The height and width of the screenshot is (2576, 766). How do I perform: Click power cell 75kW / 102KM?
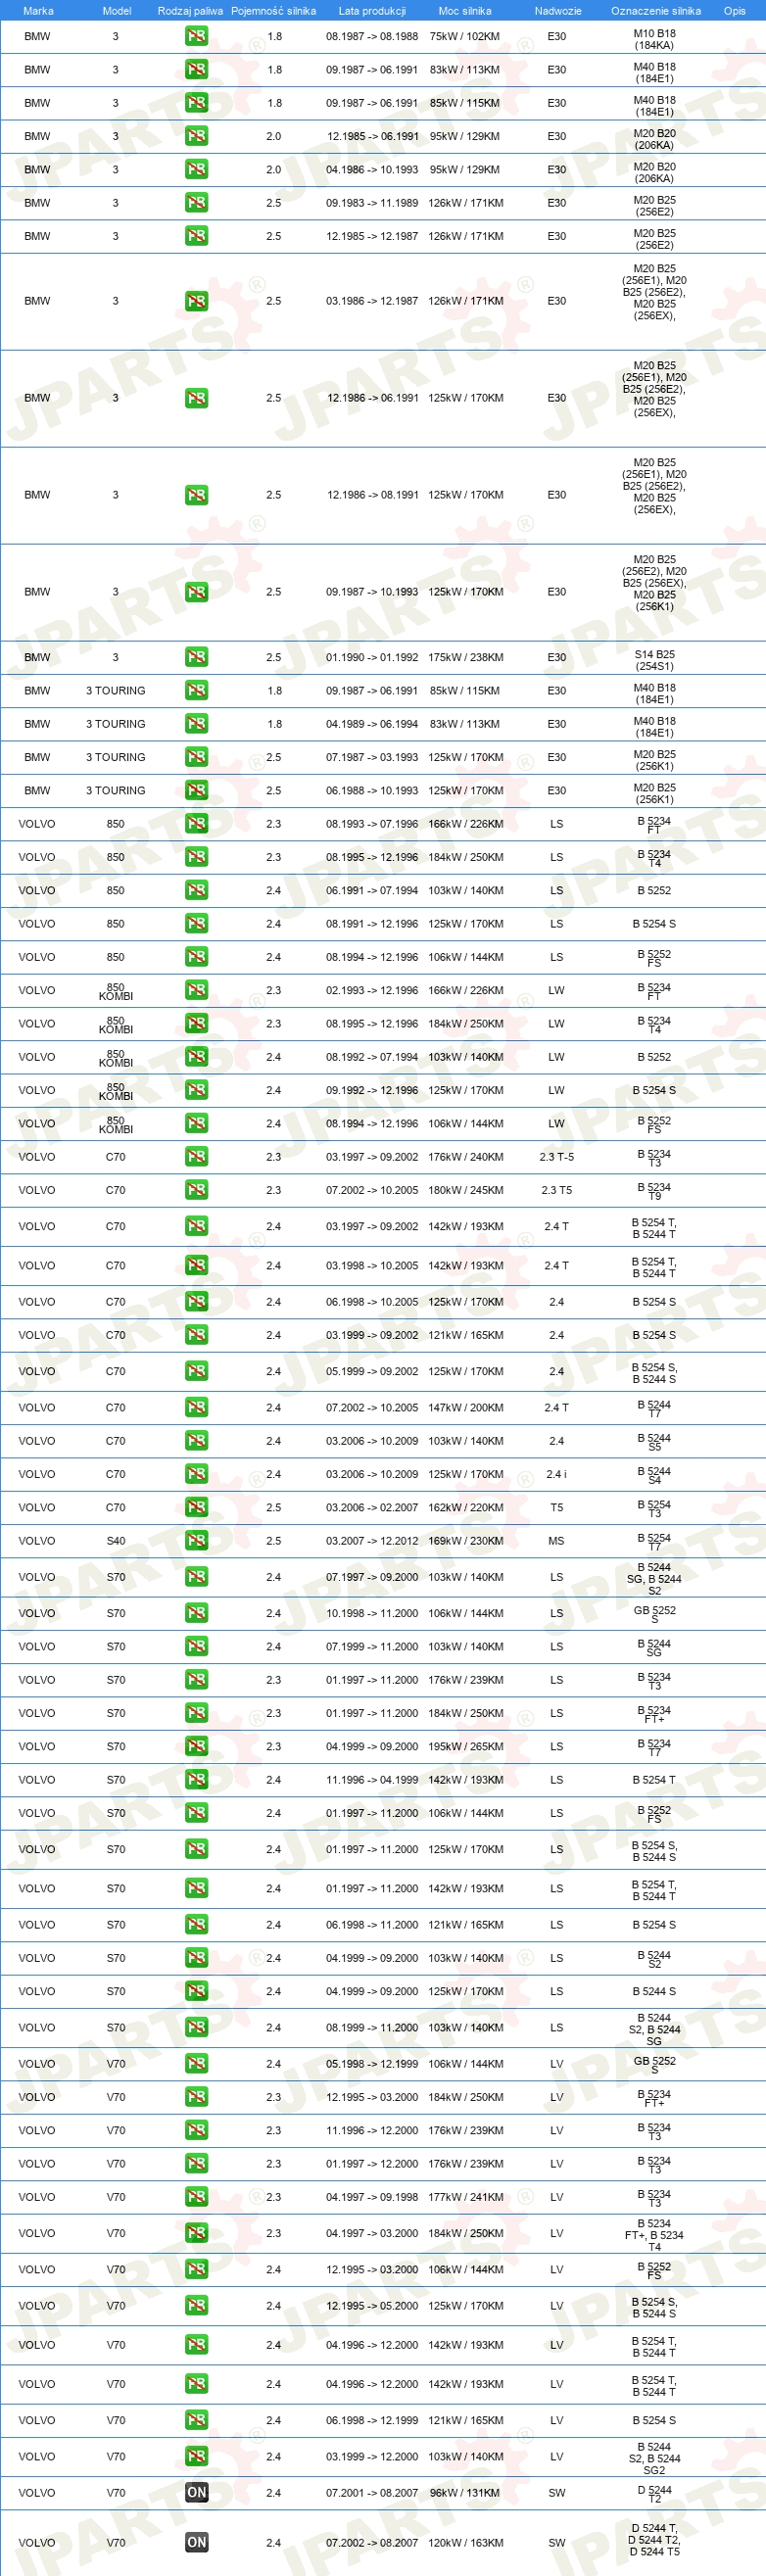point(465,37)
